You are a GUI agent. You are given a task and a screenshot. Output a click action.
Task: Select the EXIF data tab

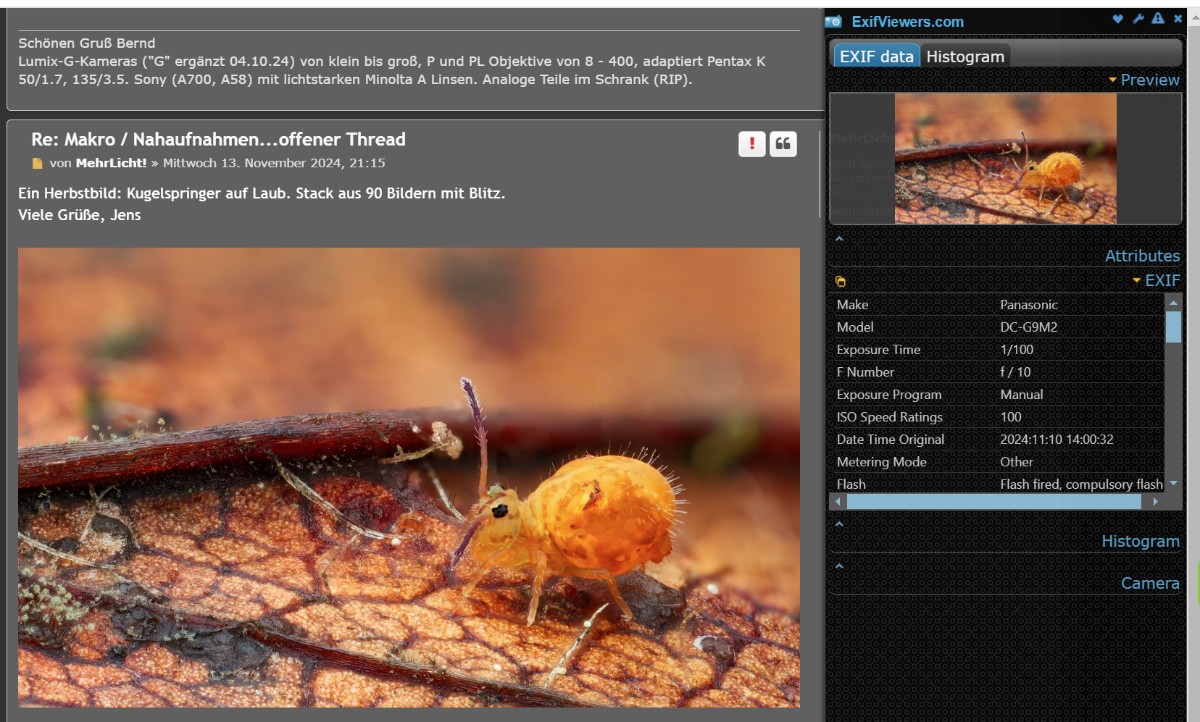pos(876,57)
